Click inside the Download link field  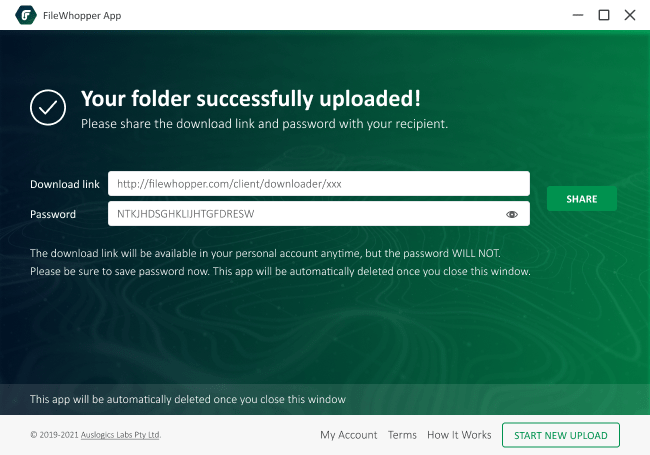coord(319,184)
